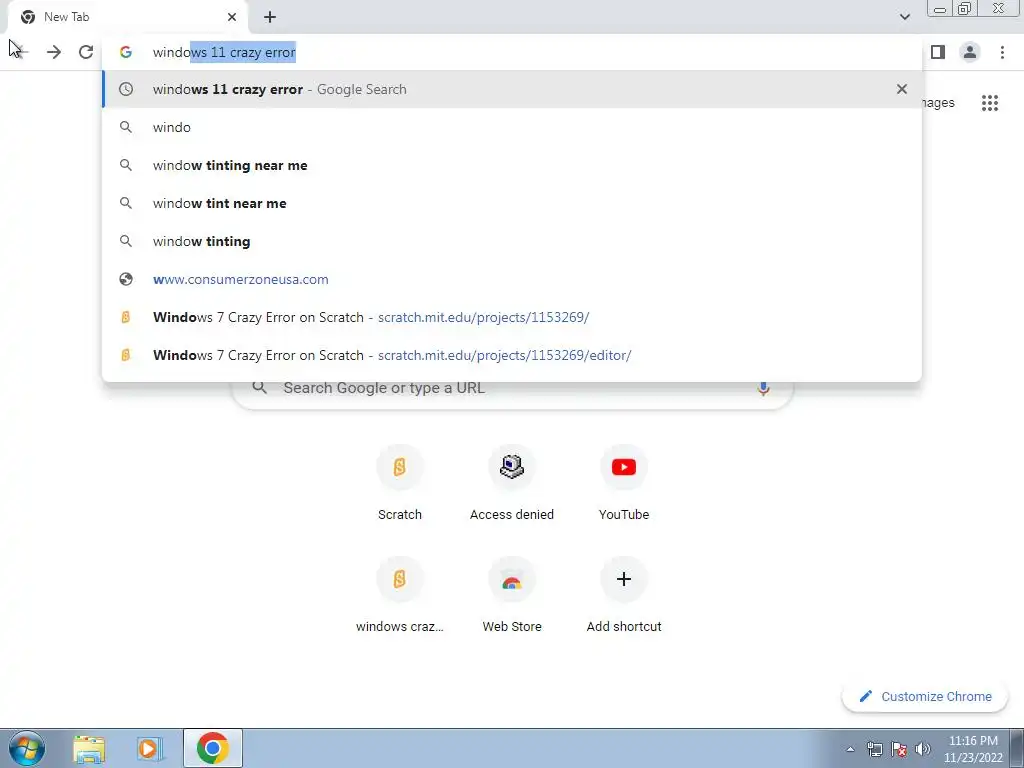Open the Web Store shortcut
1024x768 pixels.
pos(512,594)
